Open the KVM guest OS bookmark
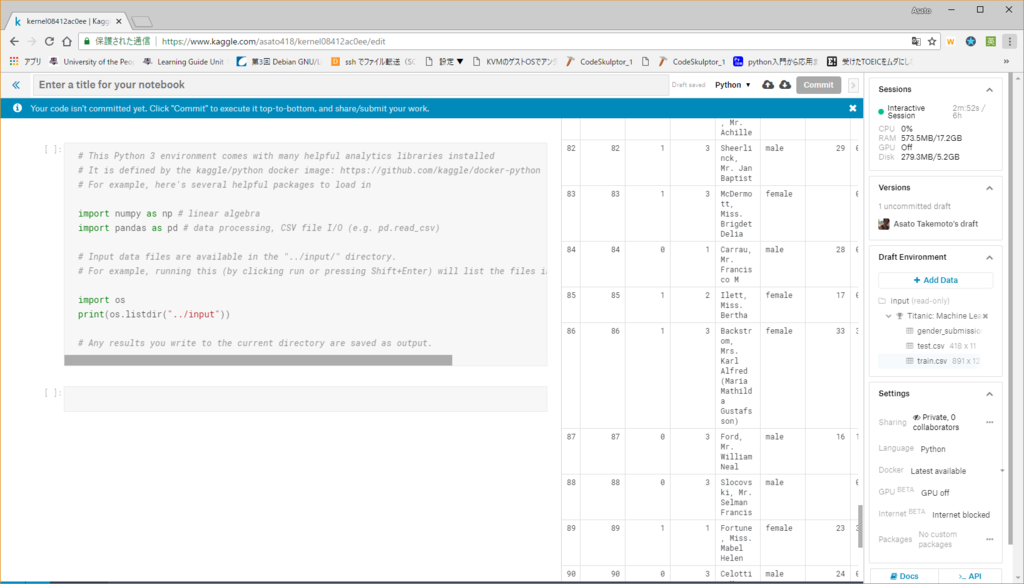 [x=515, y=61]
